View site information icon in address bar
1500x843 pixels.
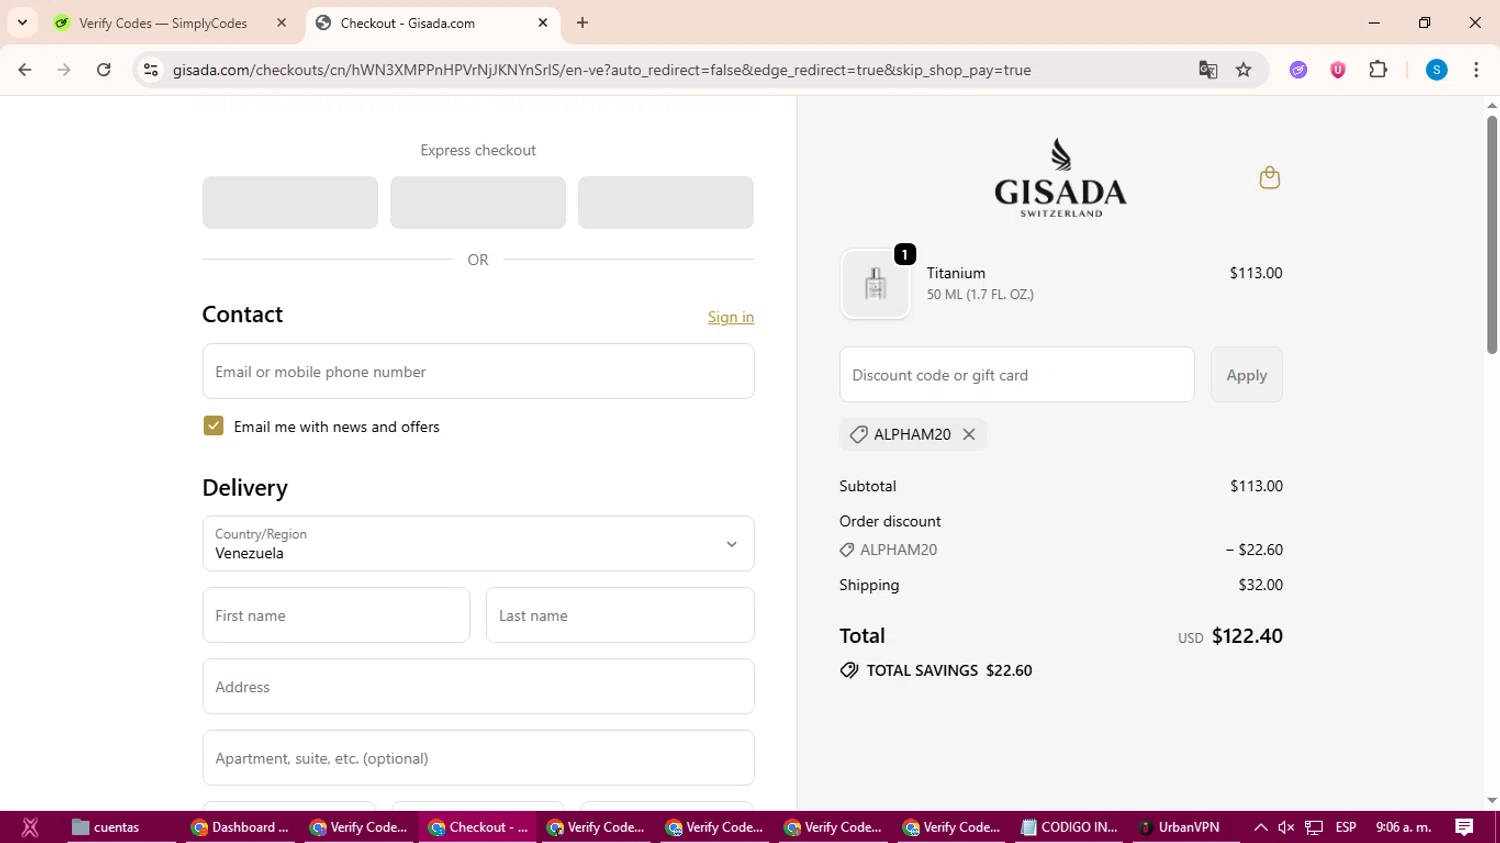(151, 70)
